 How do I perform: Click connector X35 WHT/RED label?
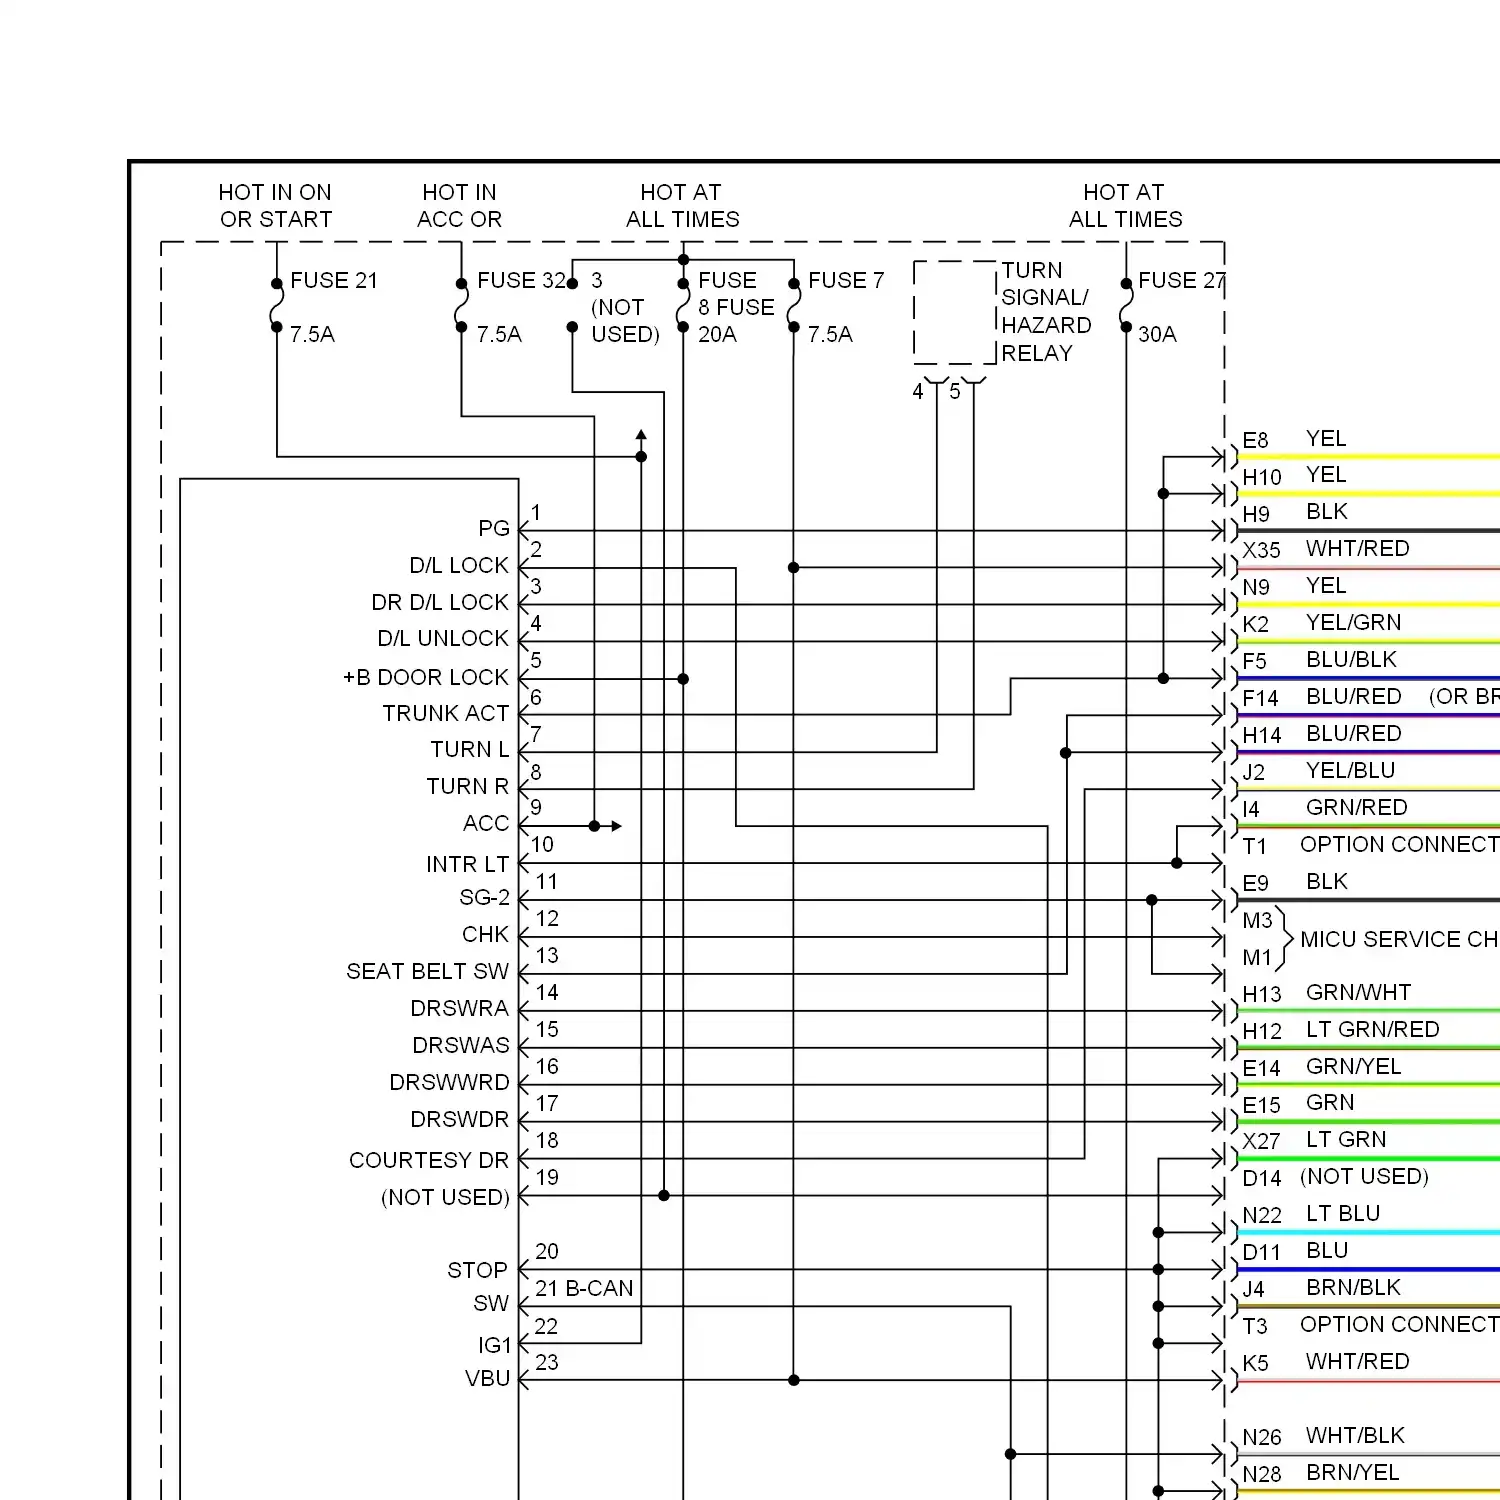pyautogui.click(x=1326, y=550)
